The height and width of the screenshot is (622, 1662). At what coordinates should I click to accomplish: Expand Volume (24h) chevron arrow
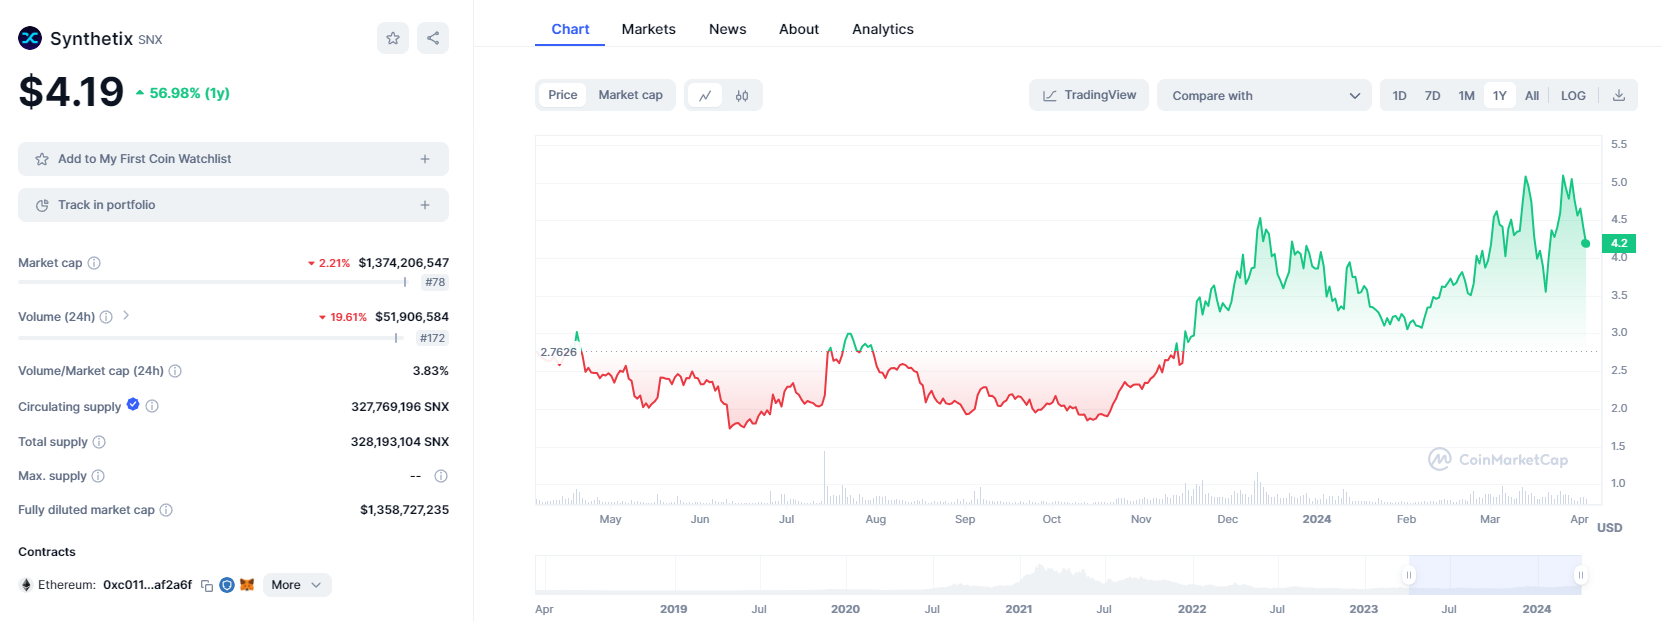coord(126,316)
